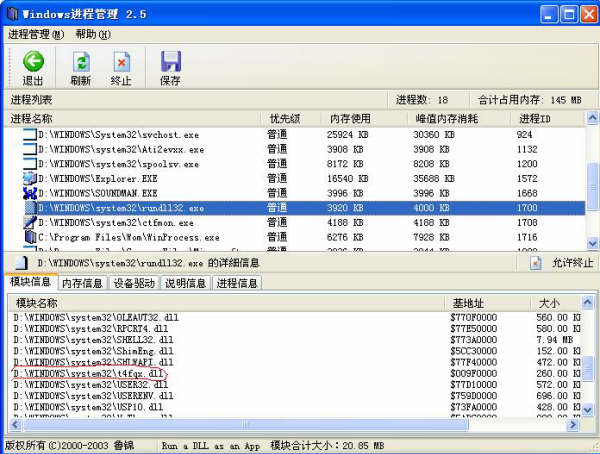600x454 pixels.
Task: Sort by 峰值内存消耗 column header
Action: pos(459,119)
